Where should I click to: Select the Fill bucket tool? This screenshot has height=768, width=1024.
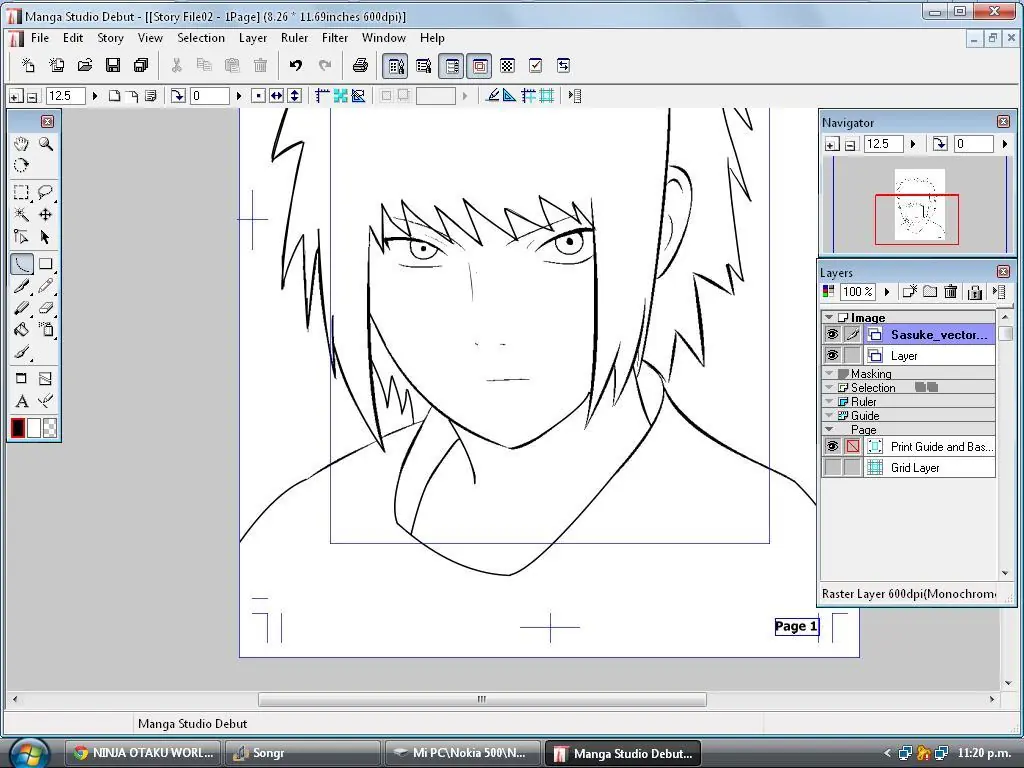(22, 329)
